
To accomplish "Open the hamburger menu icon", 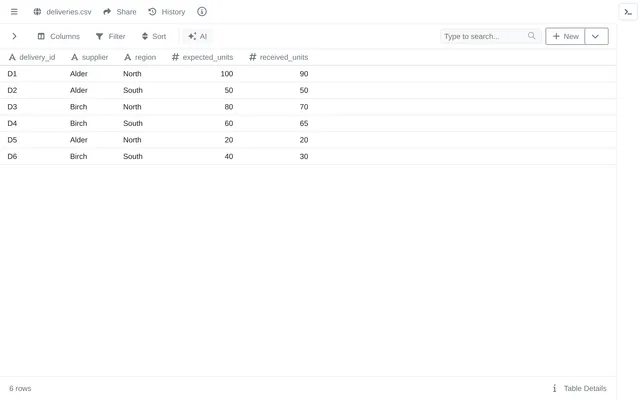I will [14, 12].
